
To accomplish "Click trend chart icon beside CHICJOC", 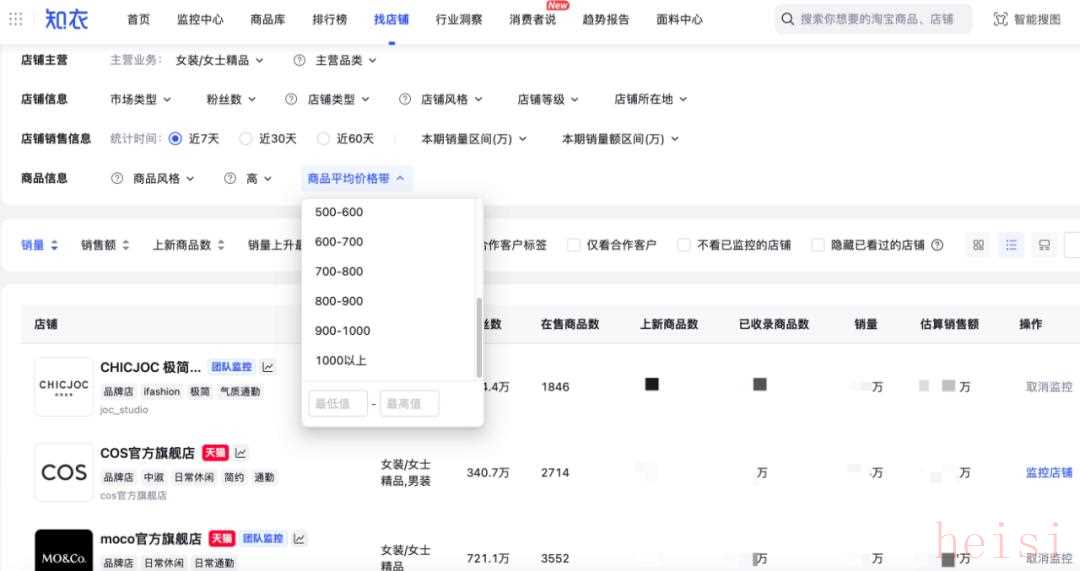I will pyautogui.click(x=268, y=367).
